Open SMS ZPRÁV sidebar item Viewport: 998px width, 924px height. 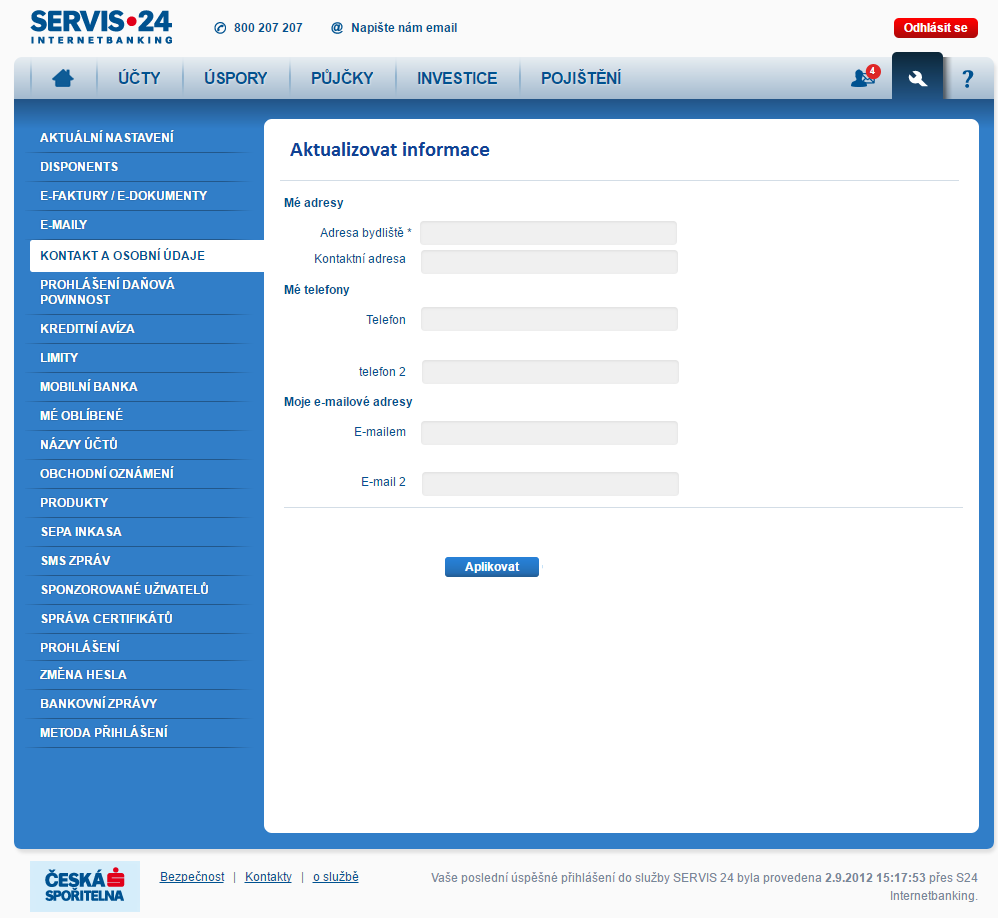coord(76,561)
